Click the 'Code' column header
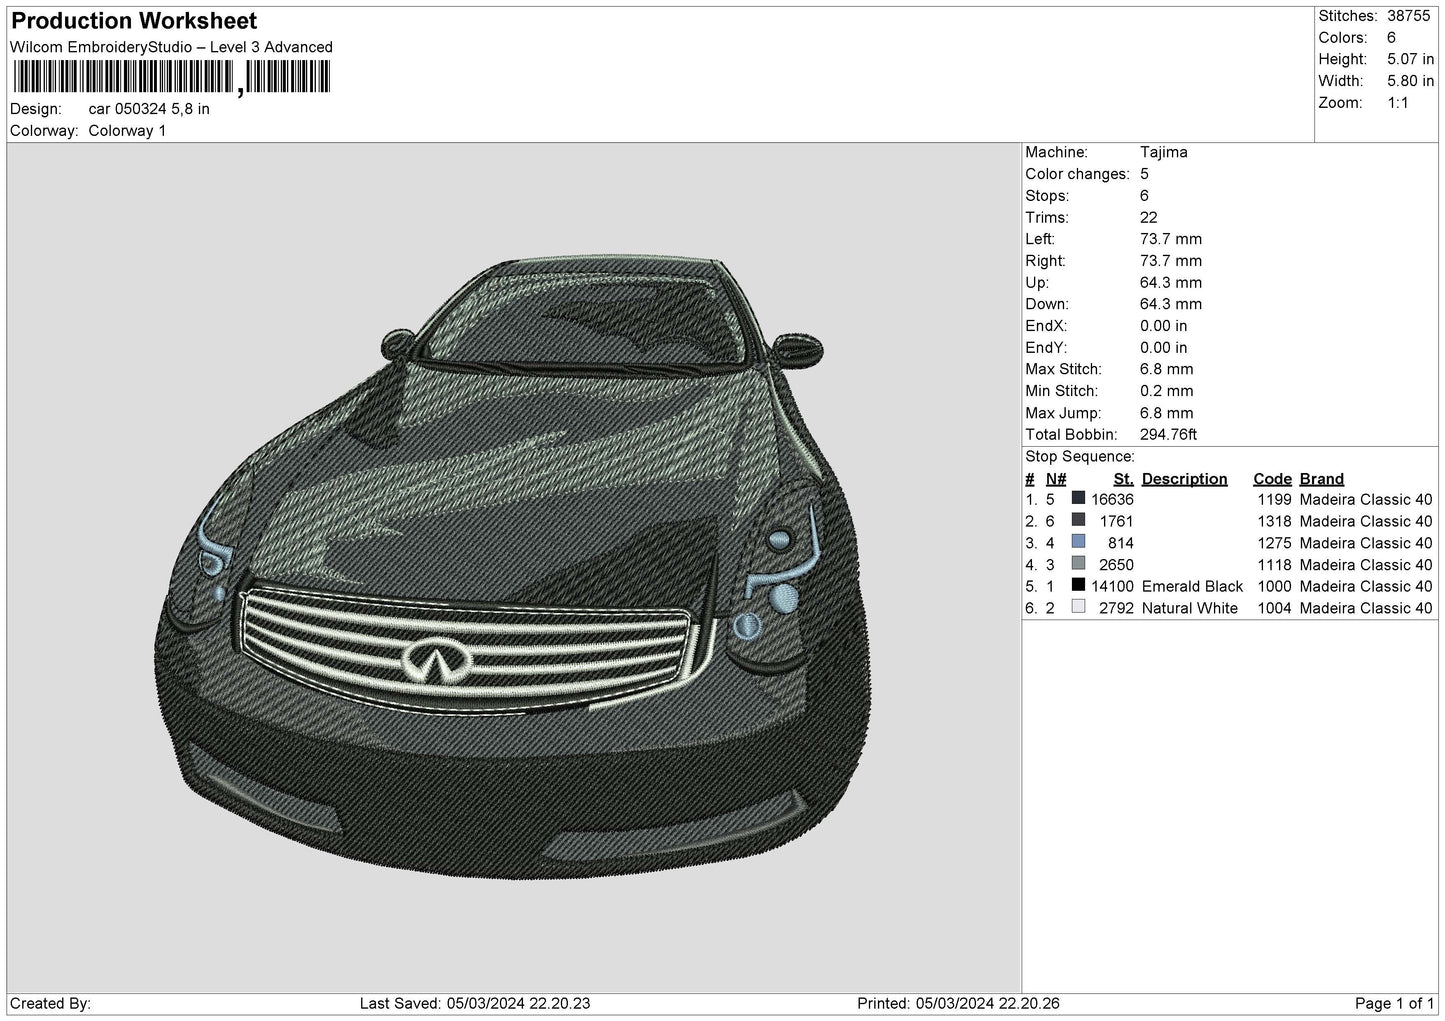Image resolution: width=1445 pixels, height=1021 pixels. [x=1272, y=479]
